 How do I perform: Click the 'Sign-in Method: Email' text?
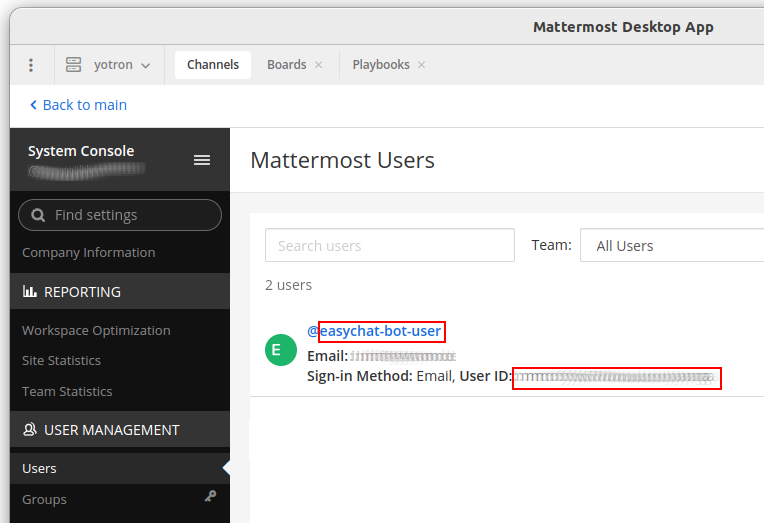380,376
